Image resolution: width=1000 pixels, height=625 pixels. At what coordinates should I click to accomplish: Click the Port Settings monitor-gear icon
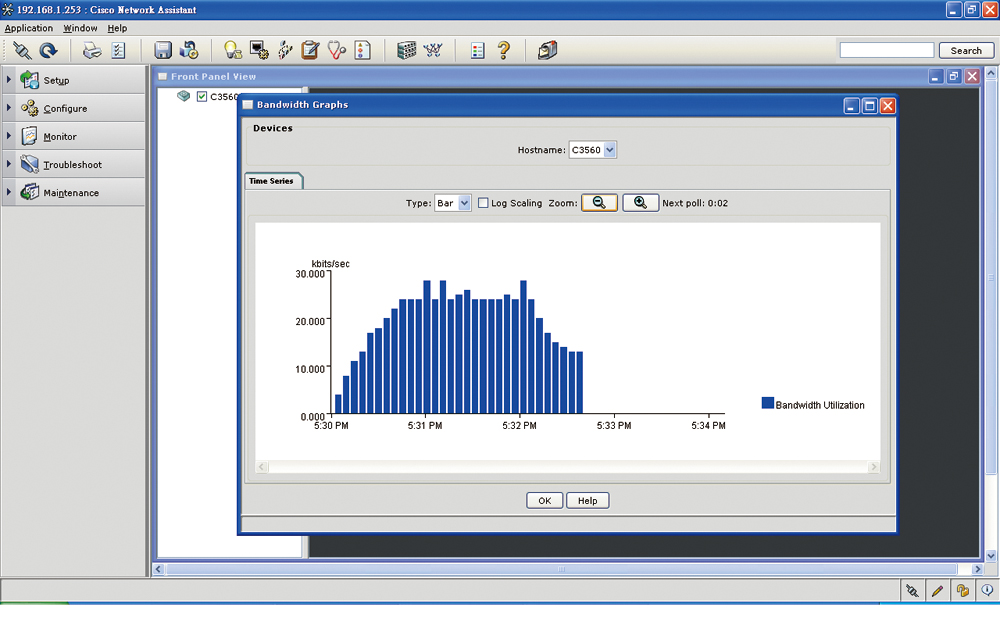pyautogui.click(x=259, y=50)
